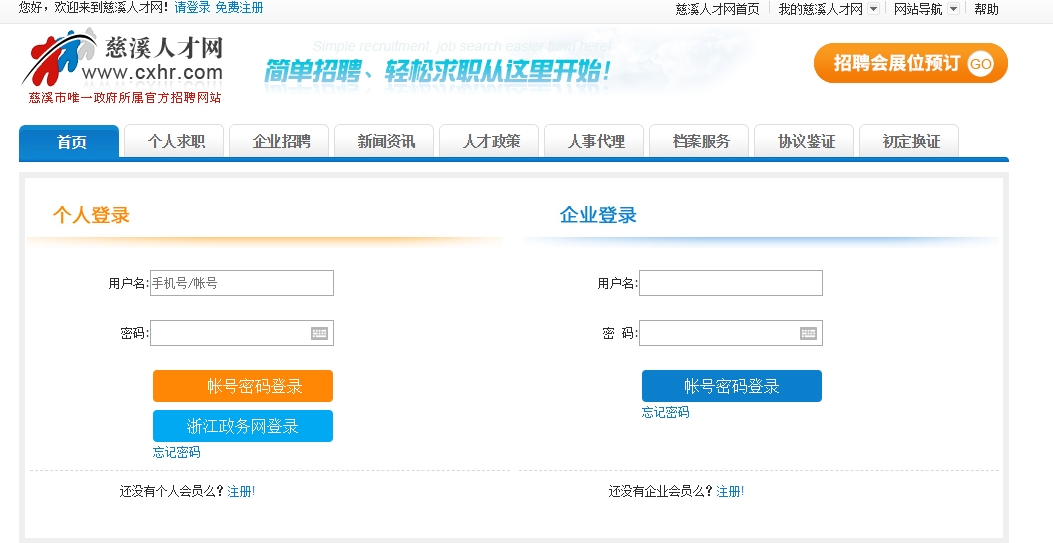Select the 首页 tab
Image resolution: width=1053 pixels, height=543 pixels.
(69, 142)
